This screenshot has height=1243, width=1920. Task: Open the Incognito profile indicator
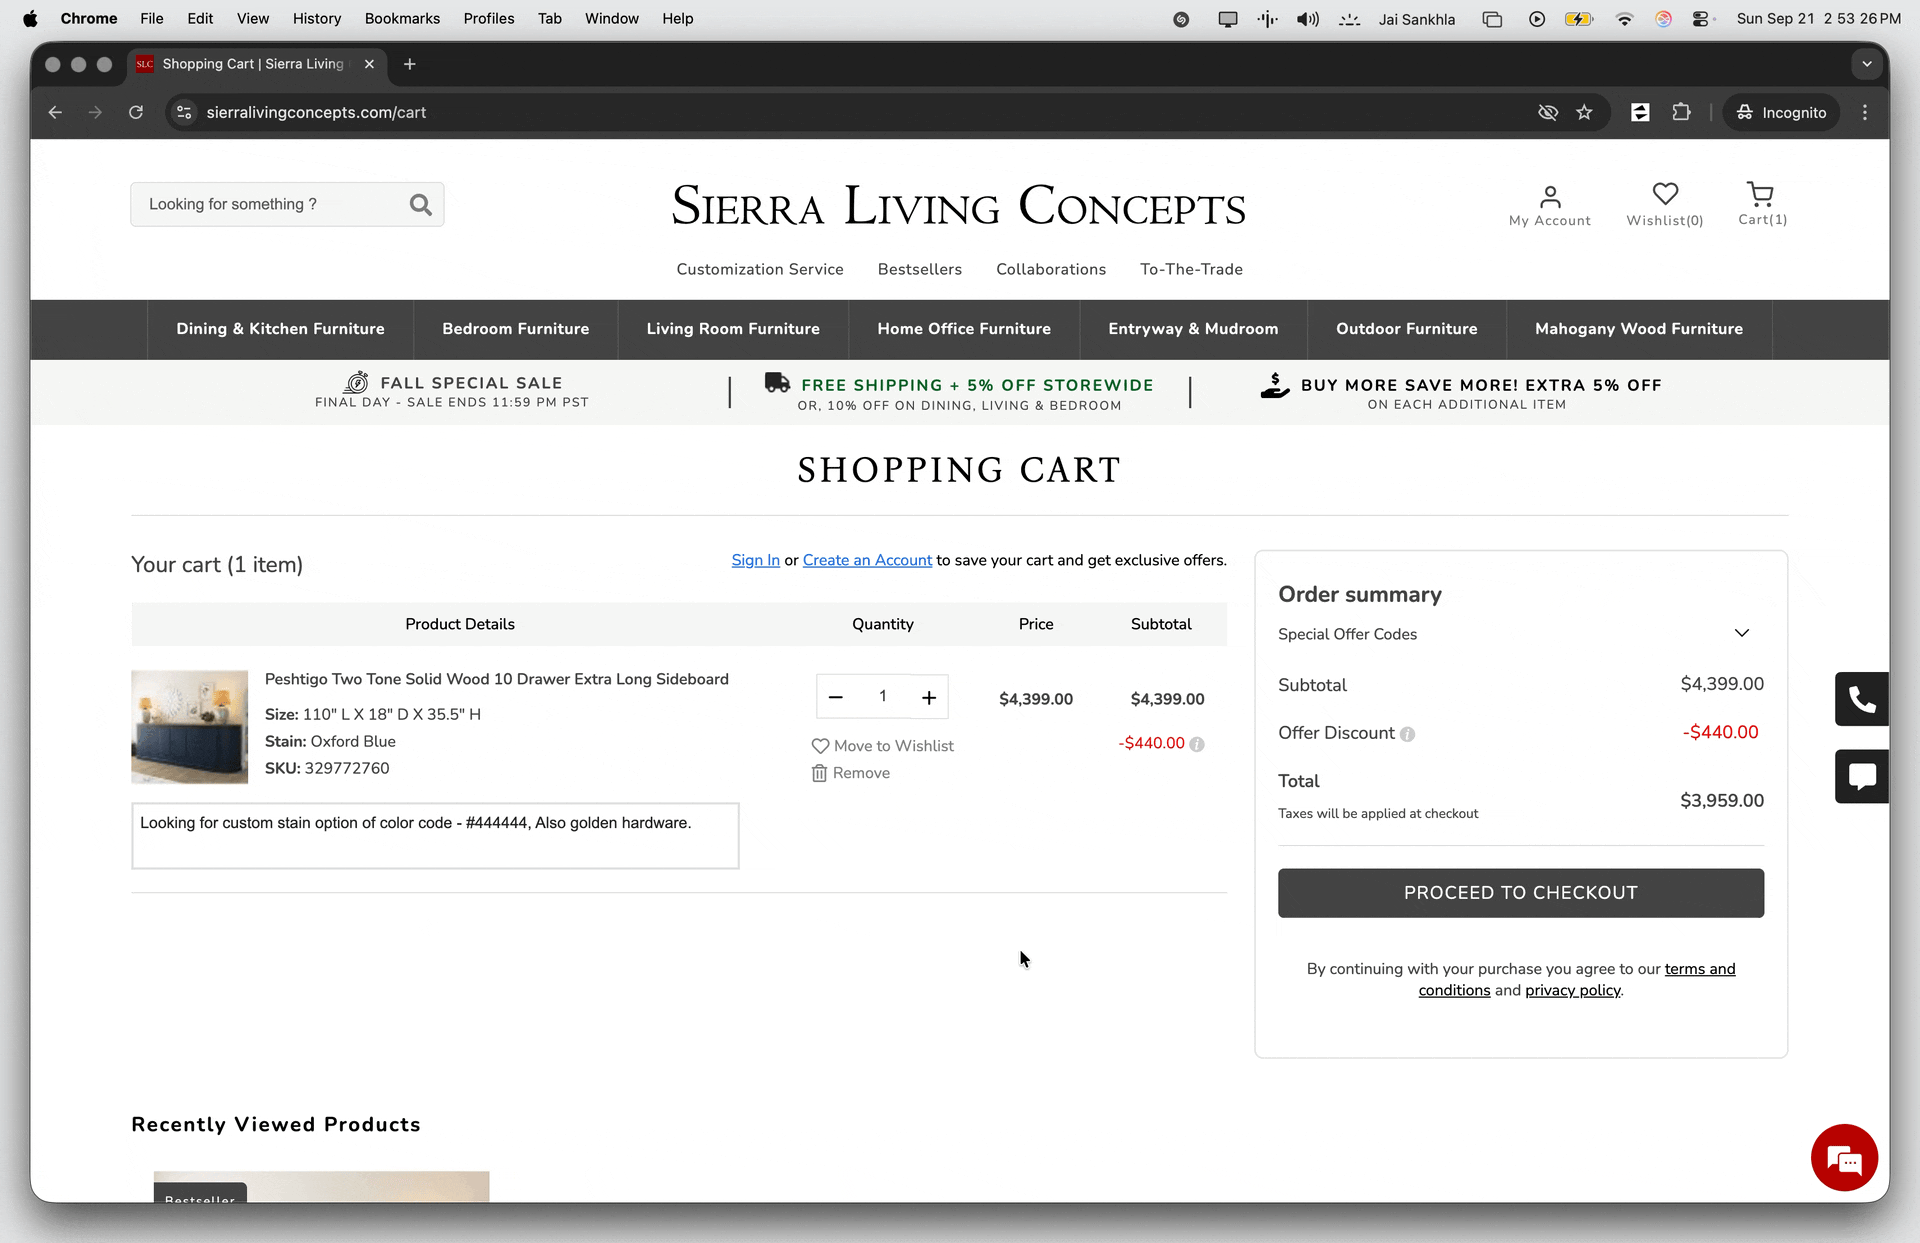(1781, 113)
